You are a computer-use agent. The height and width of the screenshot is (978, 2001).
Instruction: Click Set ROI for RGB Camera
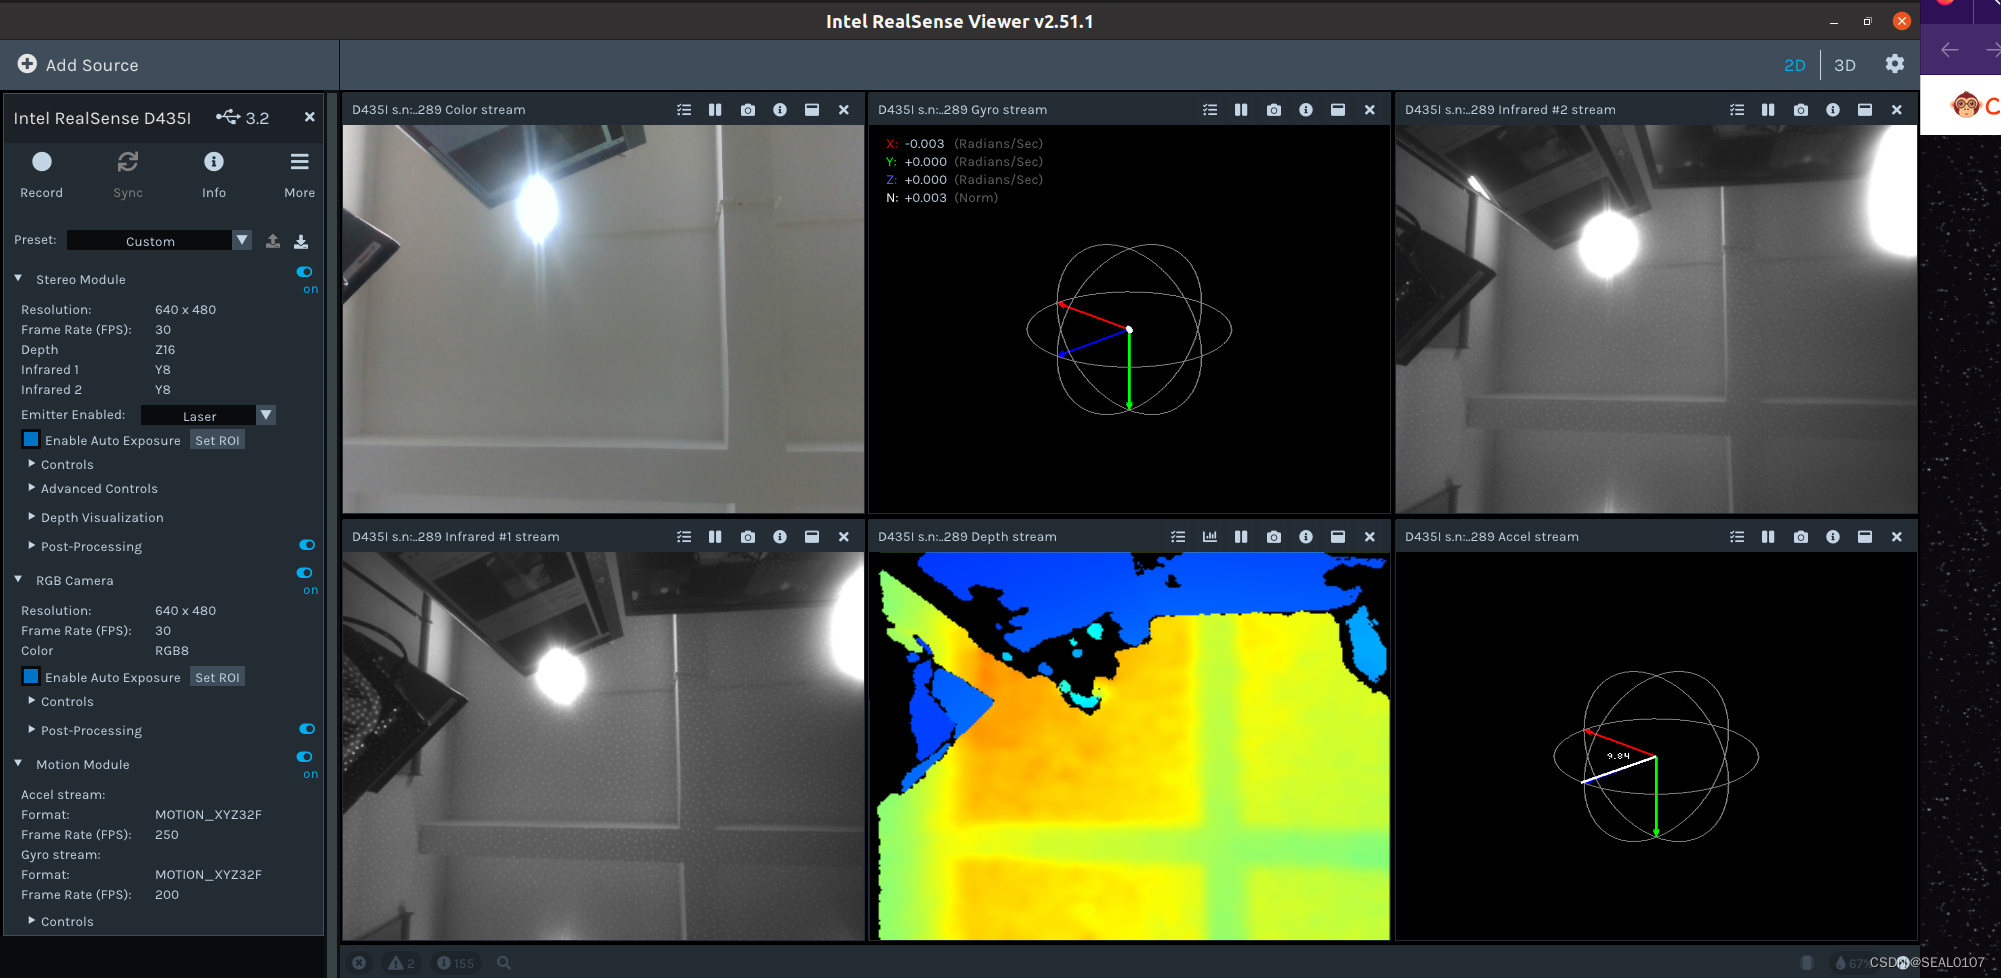coord(217,677)
